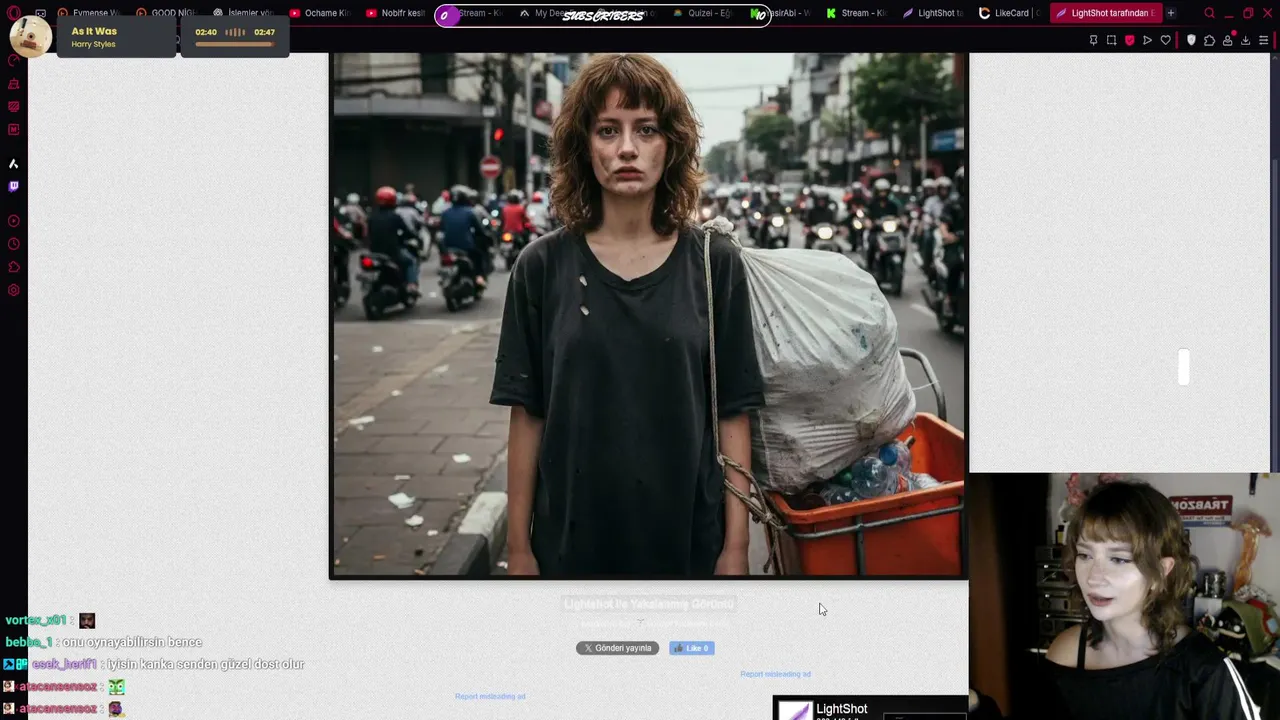
Task: Click right Report misleading ad link
Action: click(775, 674)
